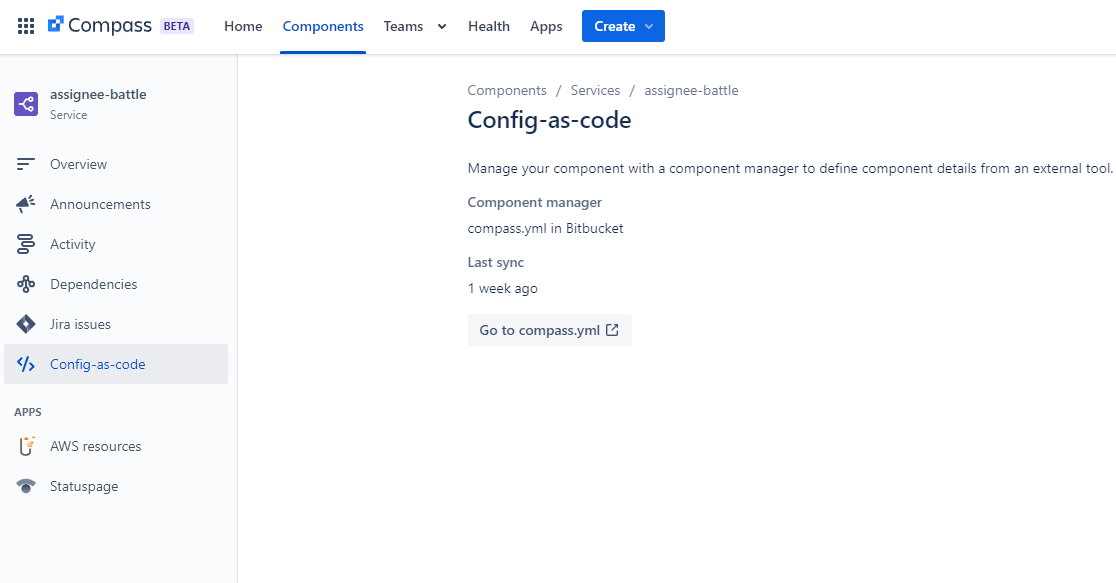Open the Teams menu
The width and height of the screenshot is (1116, 583).
point(404,26)
